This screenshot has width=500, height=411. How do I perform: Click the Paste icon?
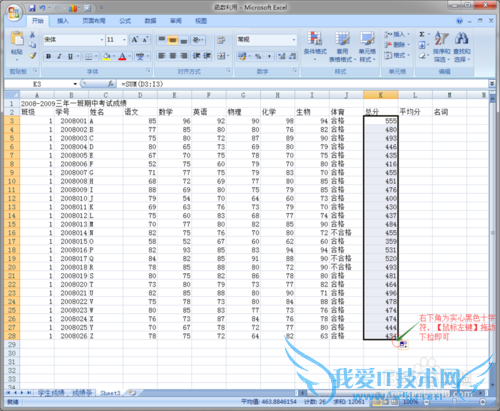[x=17, y=39]
